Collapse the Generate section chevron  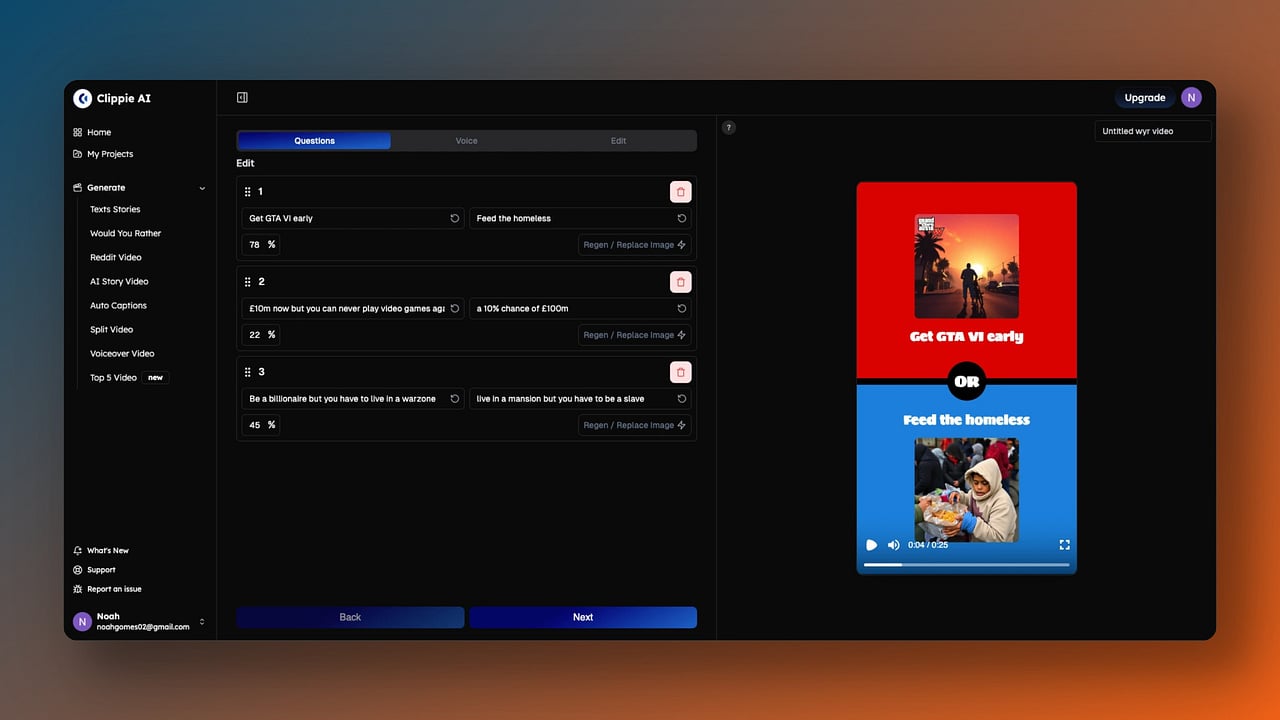pos(202,188)
